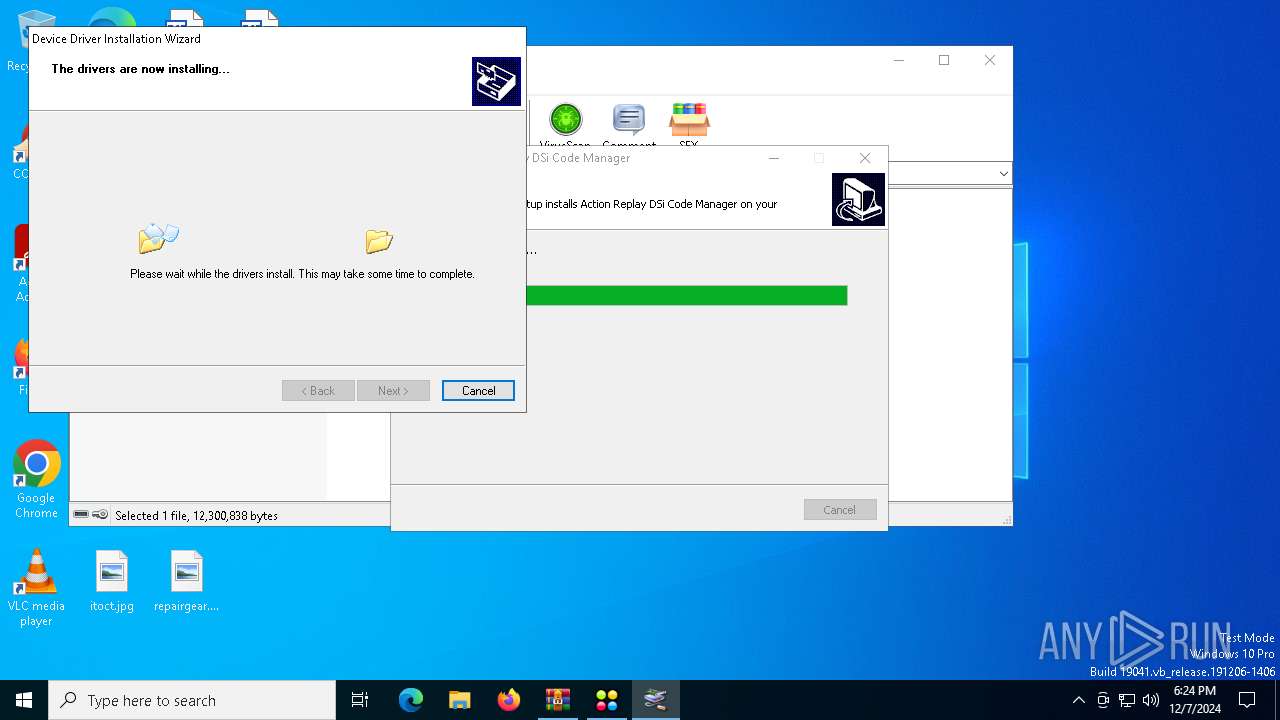Launch Firefox from the taskbar

(509, 700)
